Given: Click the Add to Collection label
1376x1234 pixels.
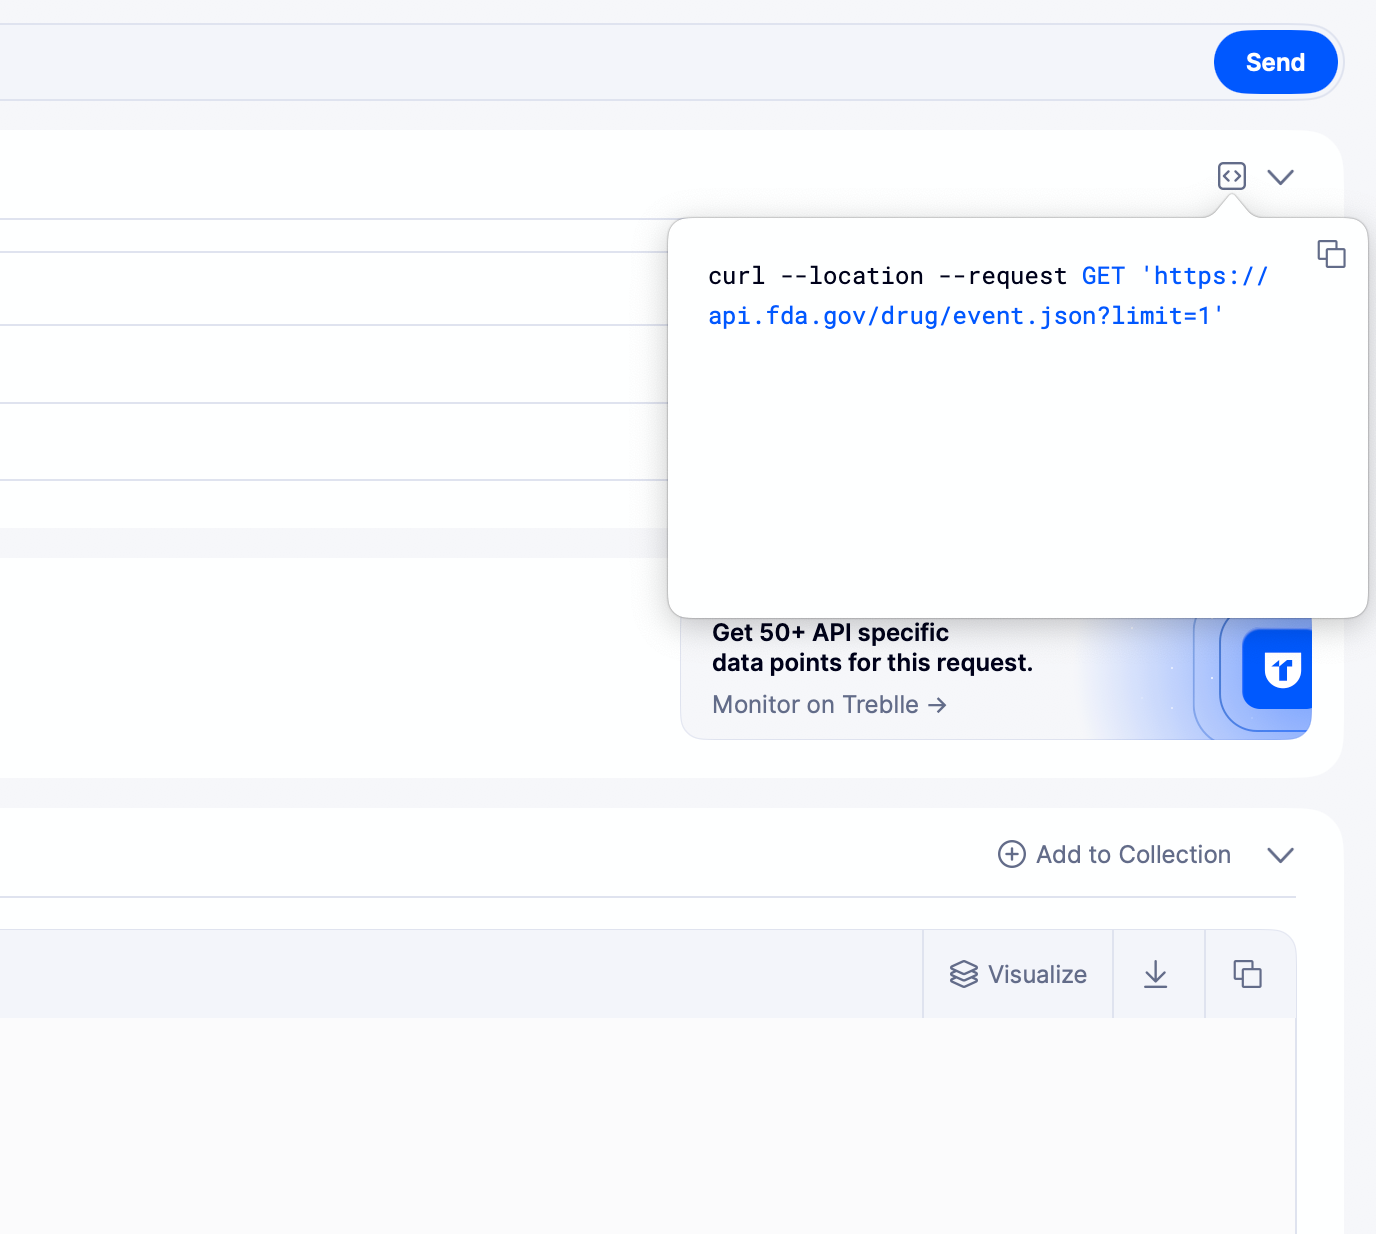Looking at the screenshot, I should pyautogui.click(x=1133, y=855).
